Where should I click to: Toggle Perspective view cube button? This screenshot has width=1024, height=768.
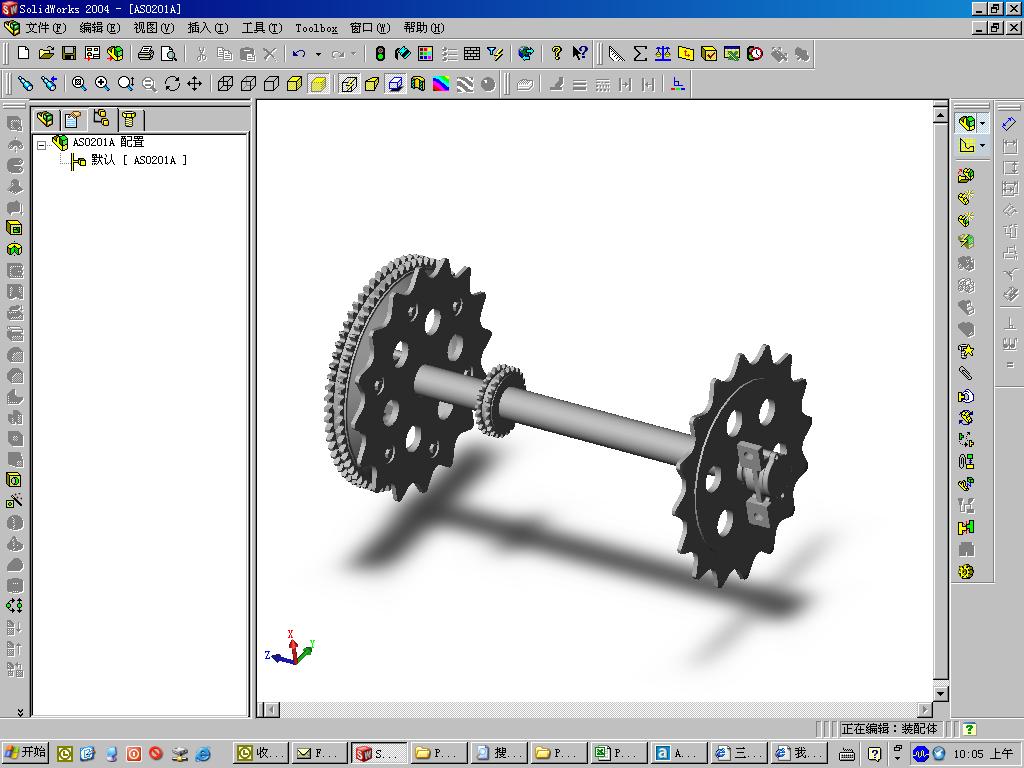pyautogui.click(x=372, y=84)
